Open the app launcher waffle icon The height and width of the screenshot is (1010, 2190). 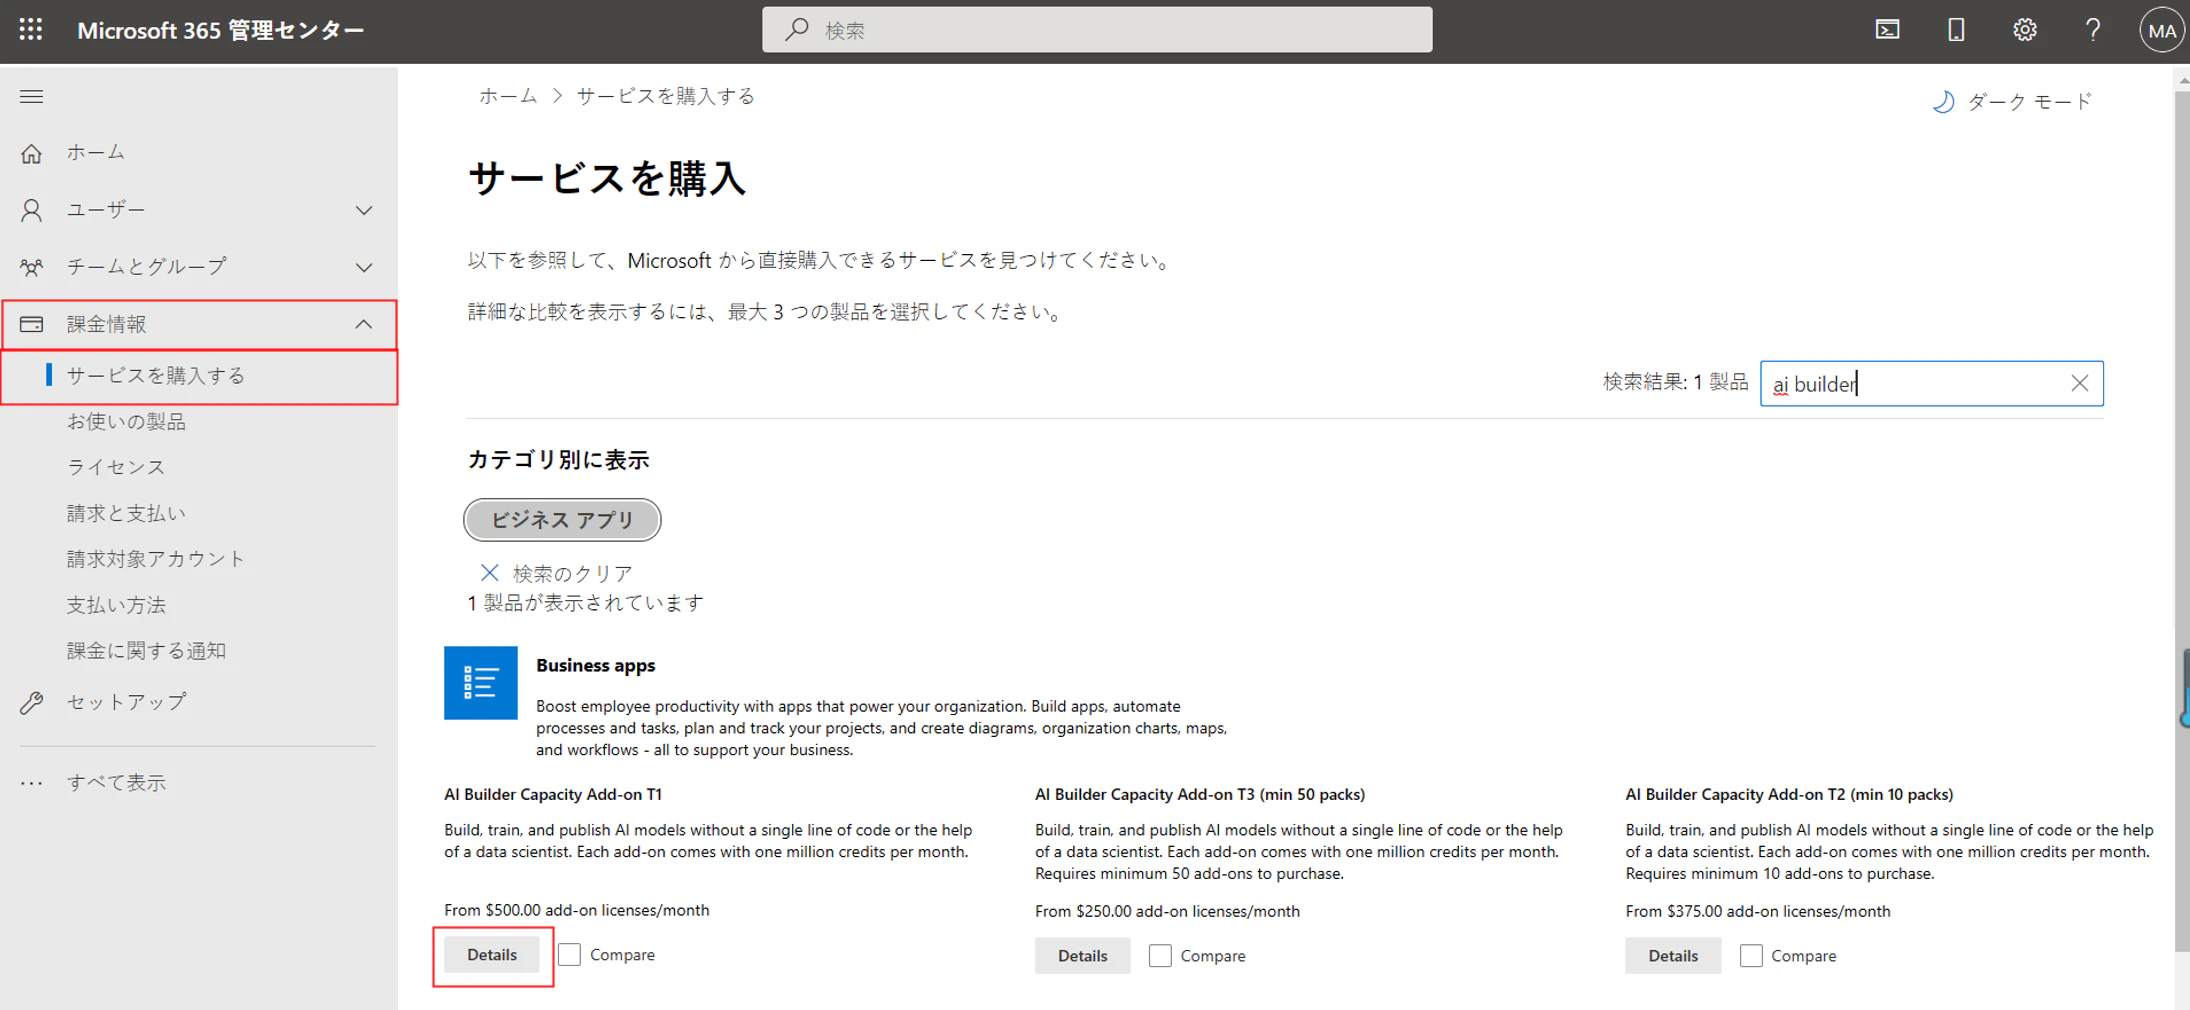pos(31,30)
